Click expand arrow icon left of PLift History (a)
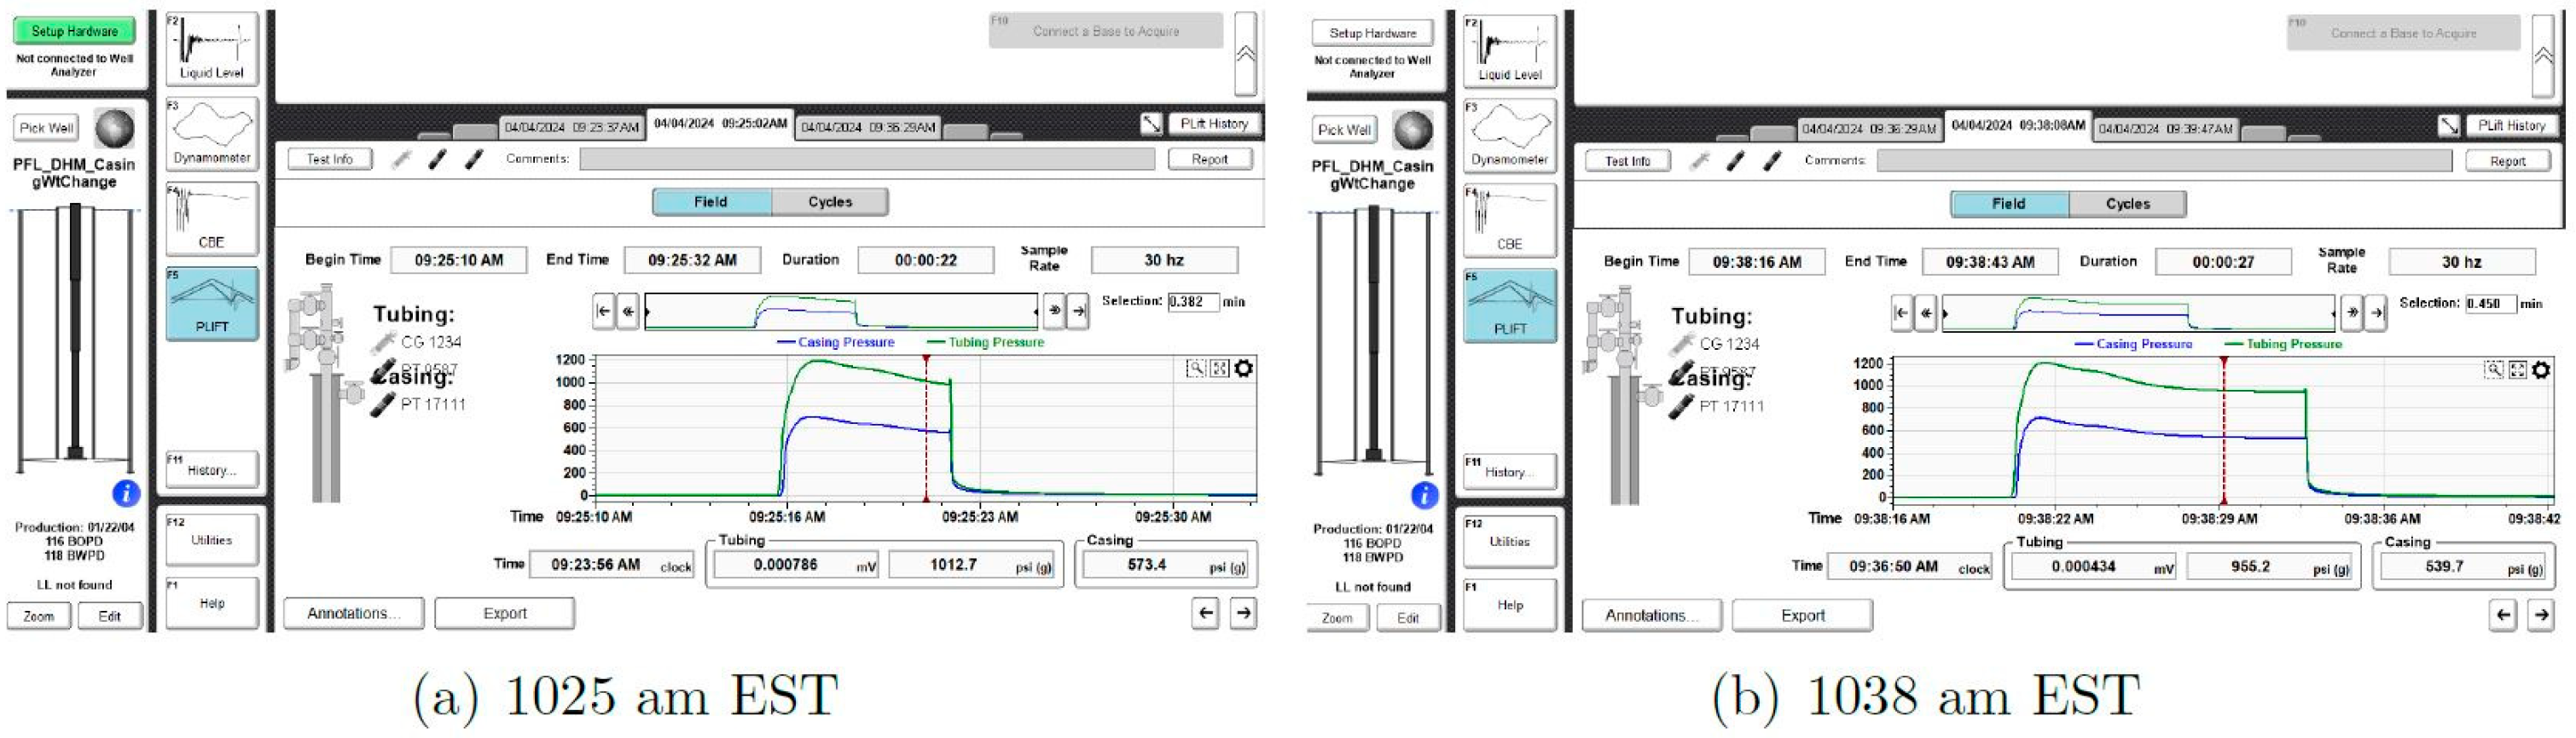The width and height of the screenshot is (2576, 738). 1151,123
